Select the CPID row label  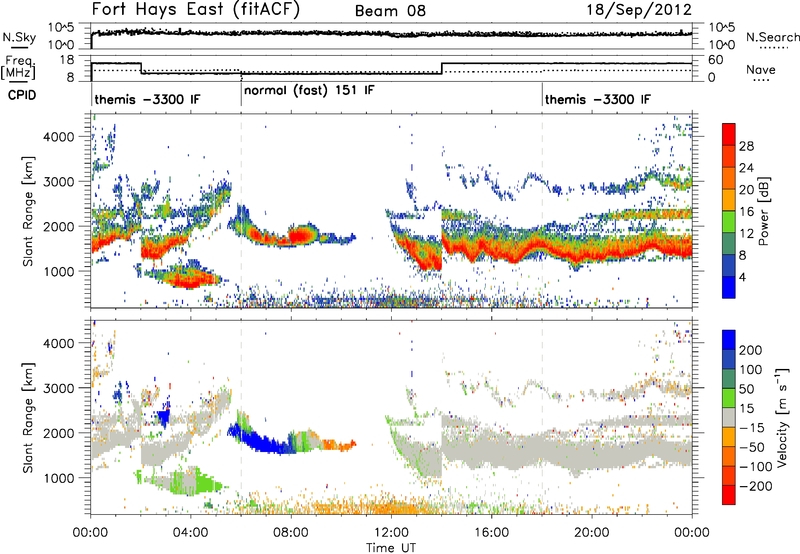(21, 95)
